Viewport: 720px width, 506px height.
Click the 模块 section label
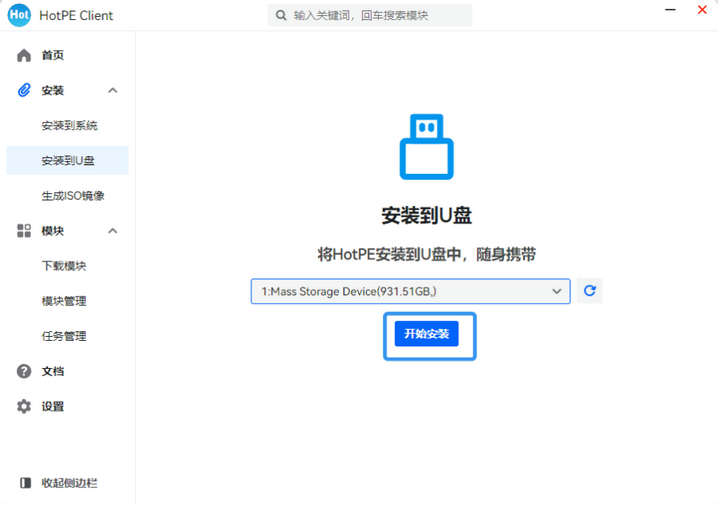tap(52, 231)
